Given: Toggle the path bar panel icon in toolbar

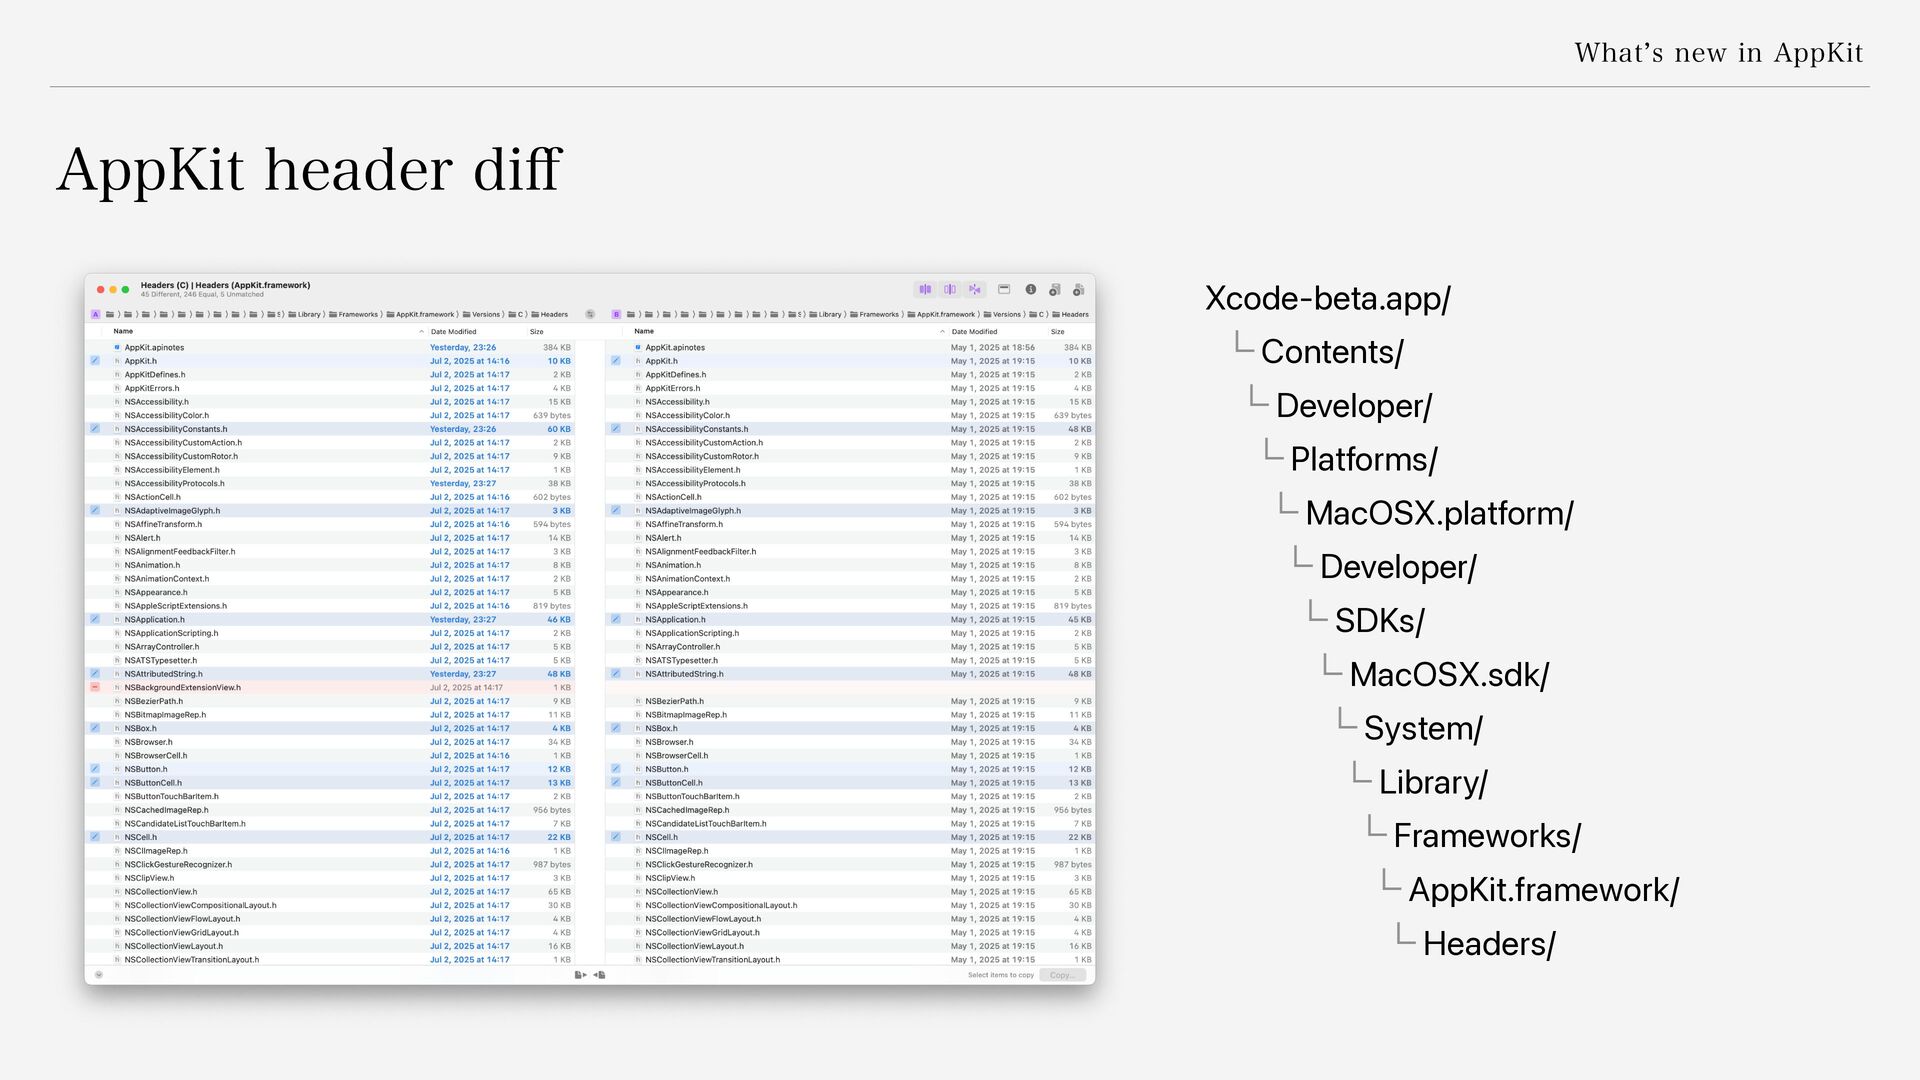Looking at the screenshot, I should point(1004,290).
